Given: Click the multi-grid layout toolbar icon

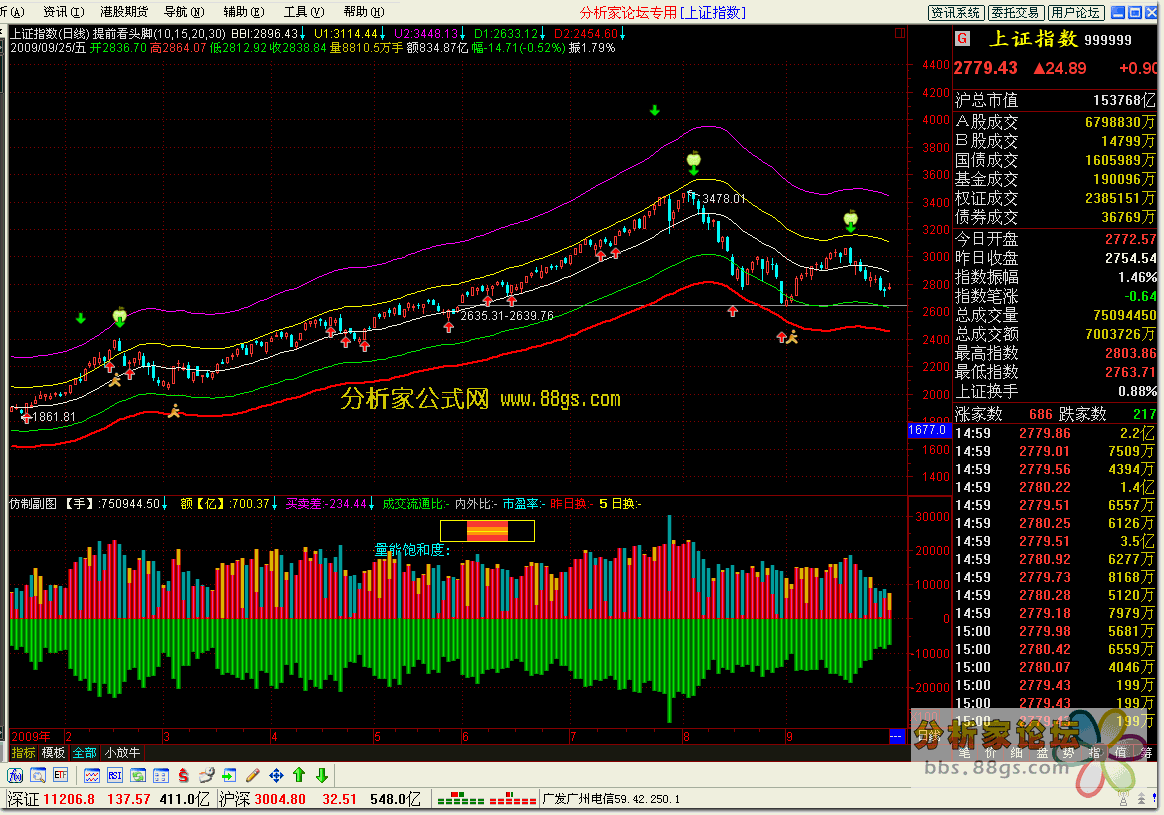Looking at the screenshot, I should coord(160,776).
